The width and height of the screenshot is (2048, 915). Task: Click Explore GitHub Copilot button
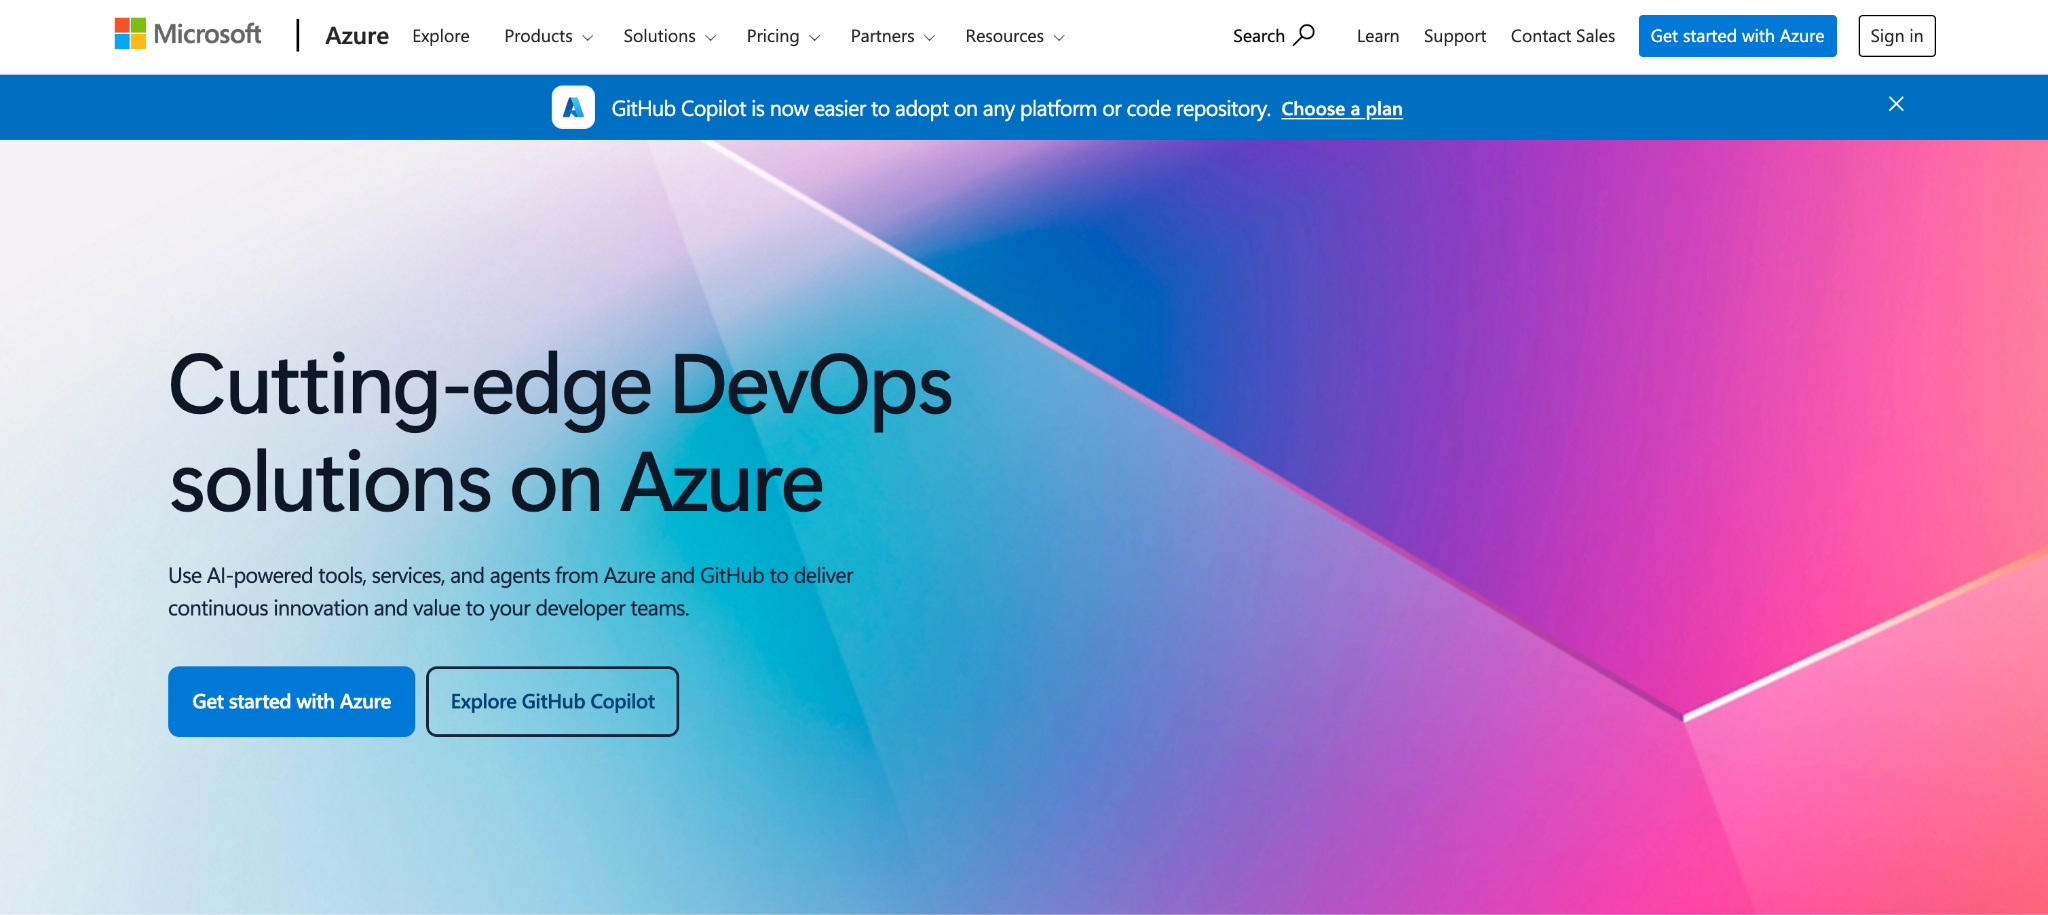tap(553, 702)
